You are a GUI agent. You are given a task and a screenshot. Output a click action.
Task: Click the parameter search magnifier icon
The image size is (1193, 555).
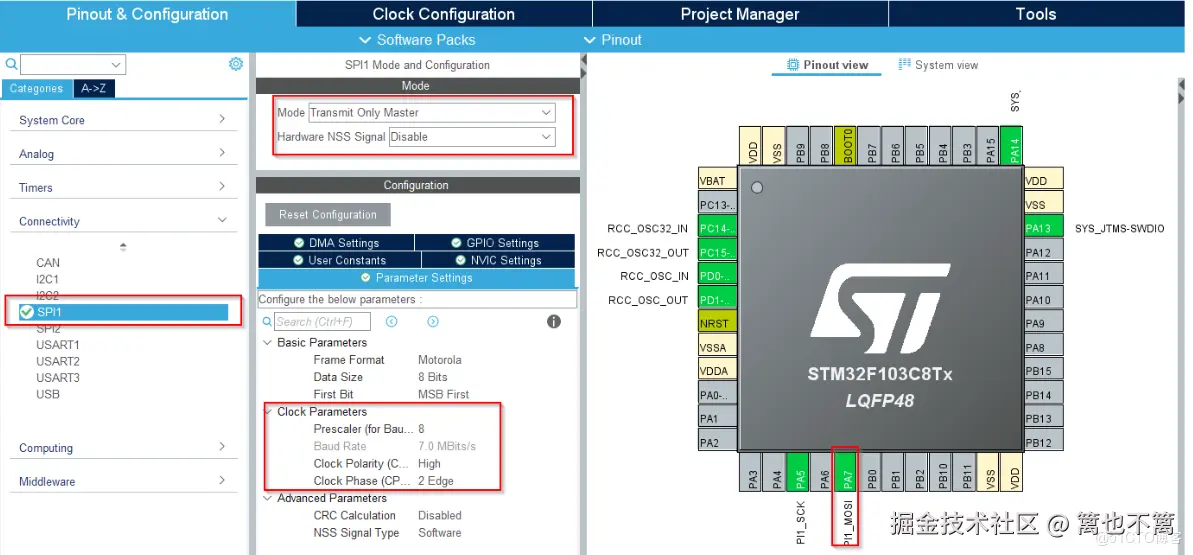pos(267,322)
